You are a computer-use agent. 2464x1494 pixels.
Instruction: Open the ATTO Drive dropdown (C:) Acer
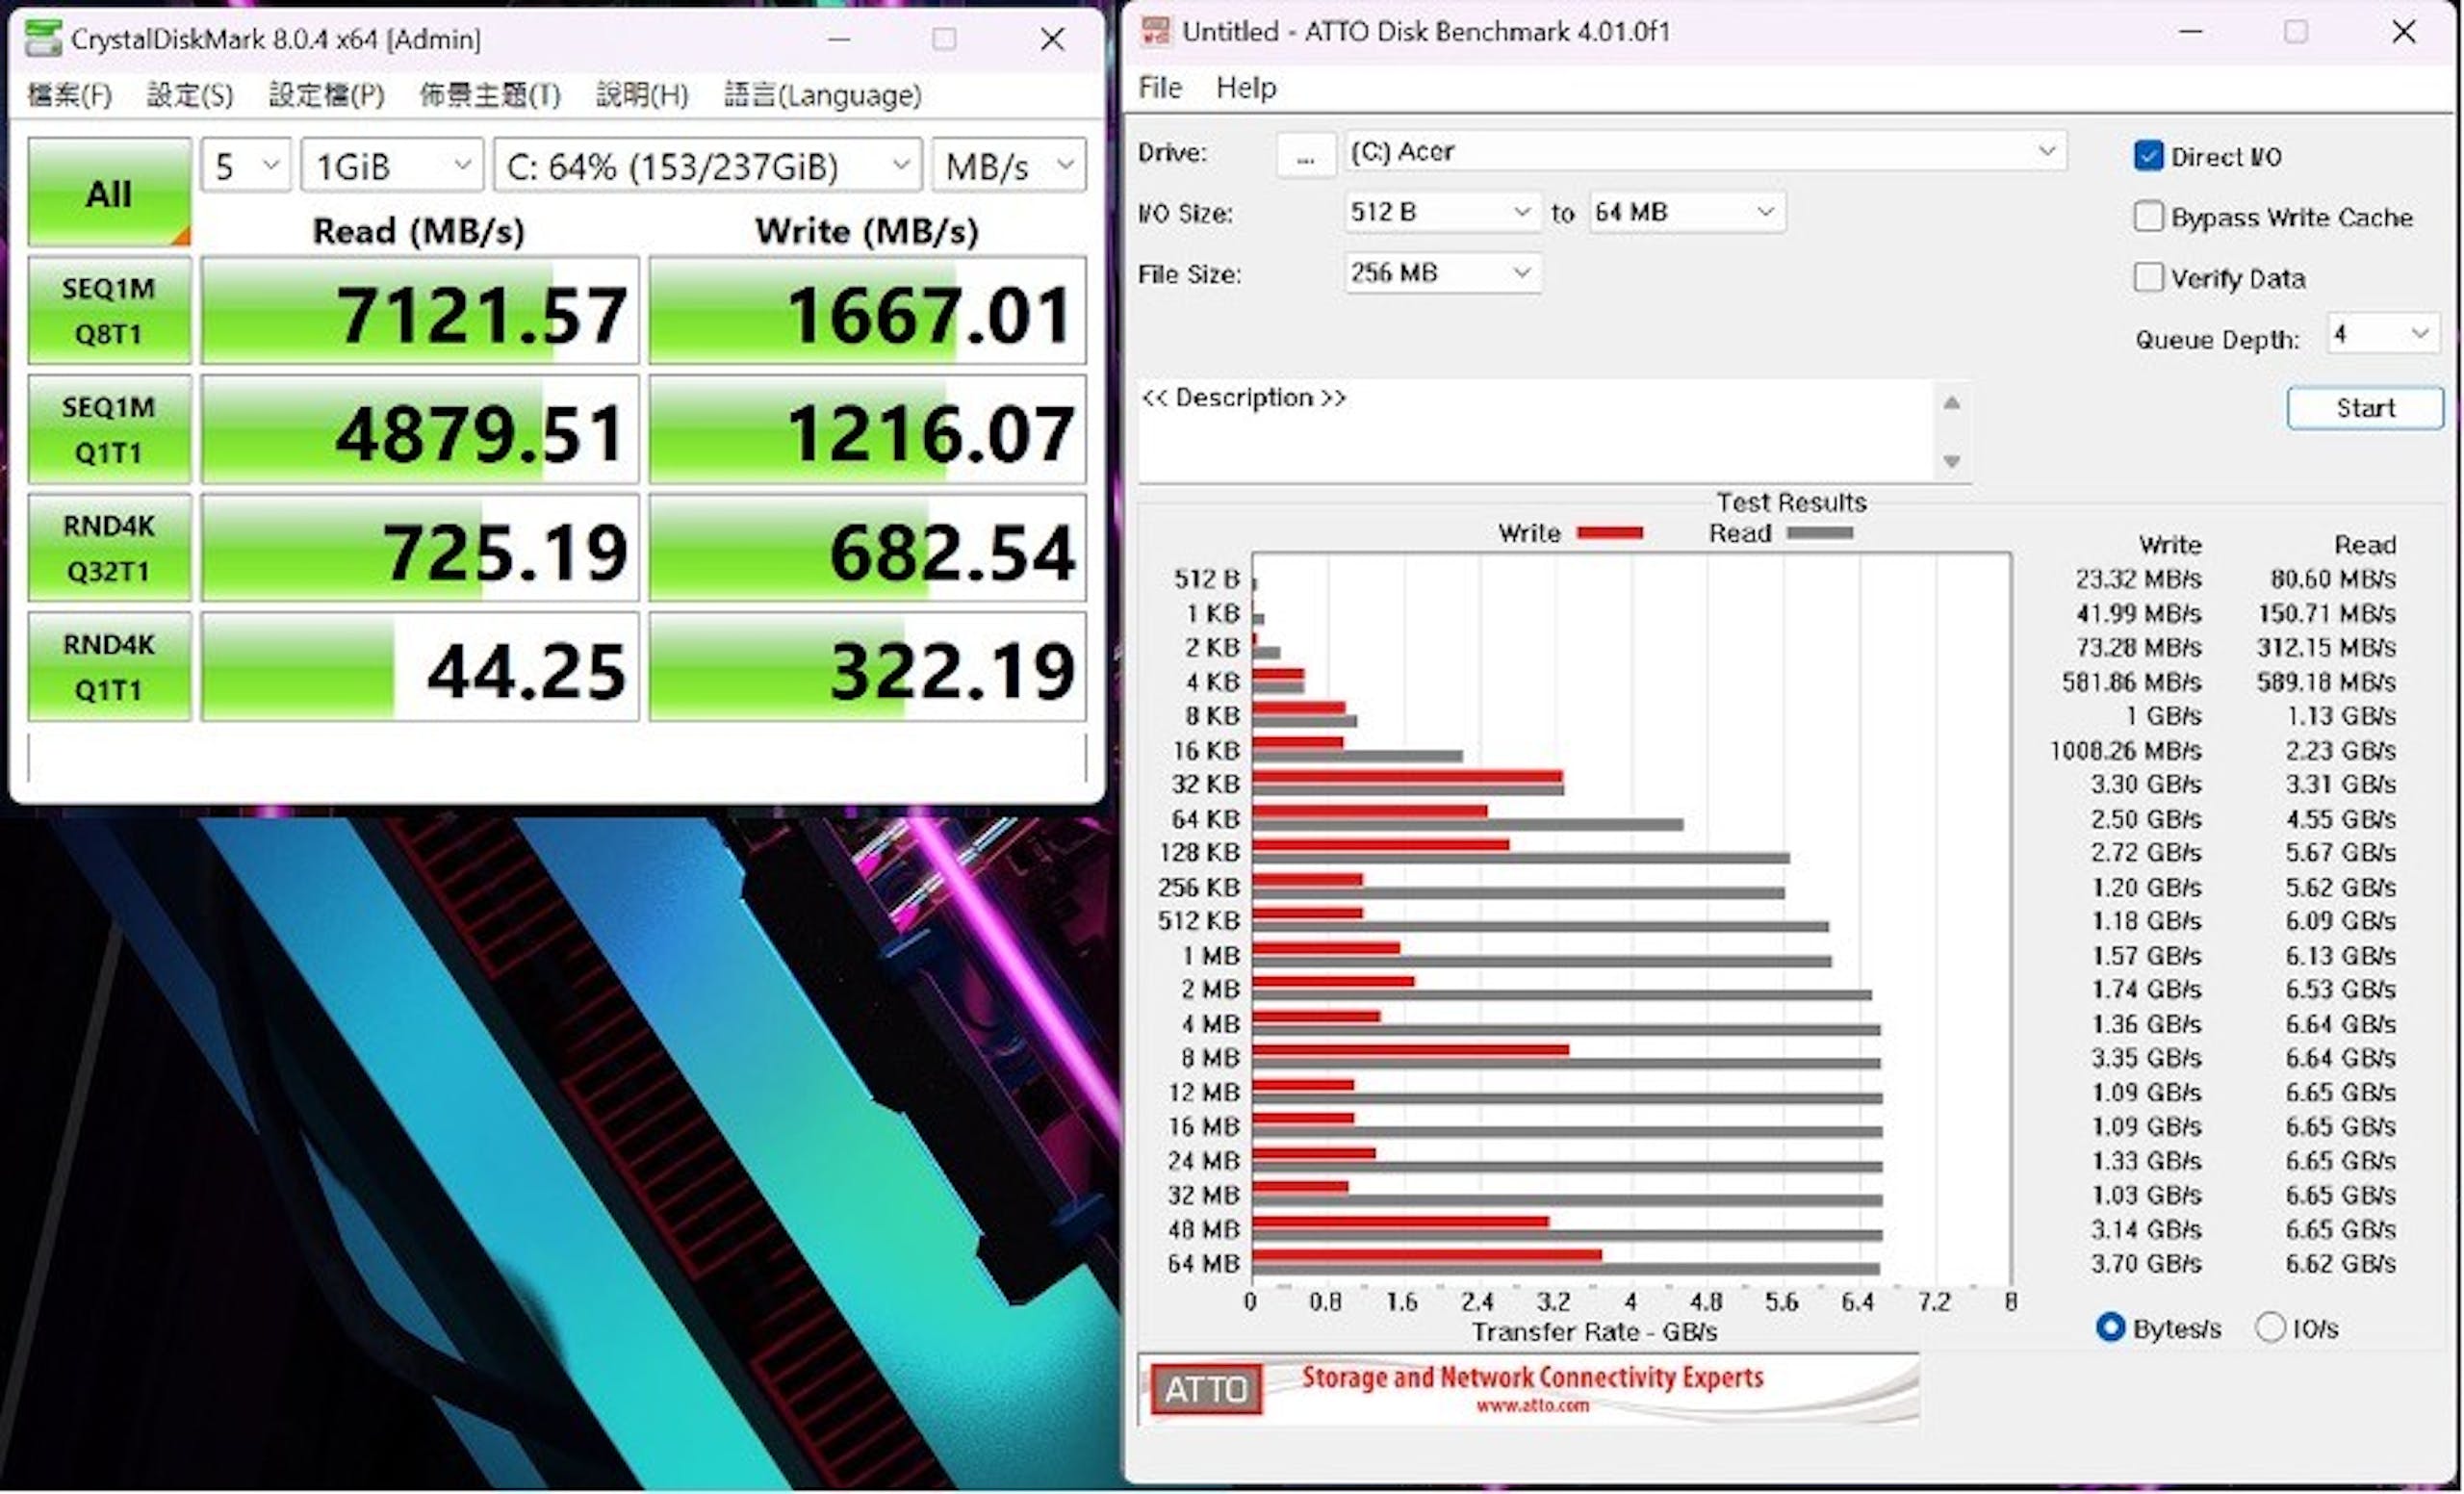1704,152
